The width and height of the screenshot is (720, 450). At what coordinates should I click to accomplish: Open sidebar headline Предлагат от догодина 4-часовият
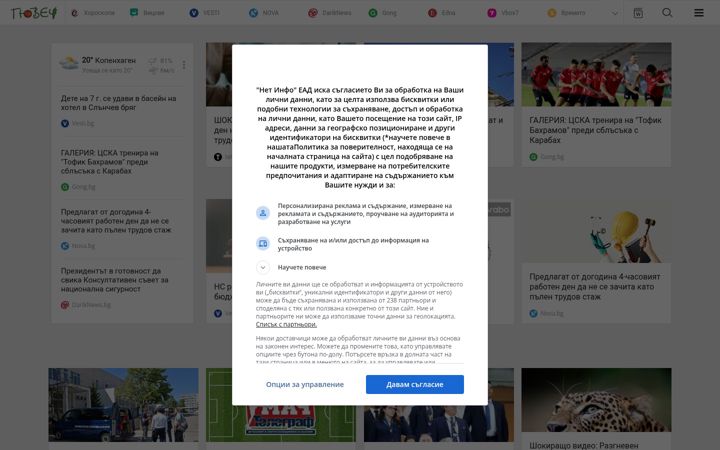[116, 221]
